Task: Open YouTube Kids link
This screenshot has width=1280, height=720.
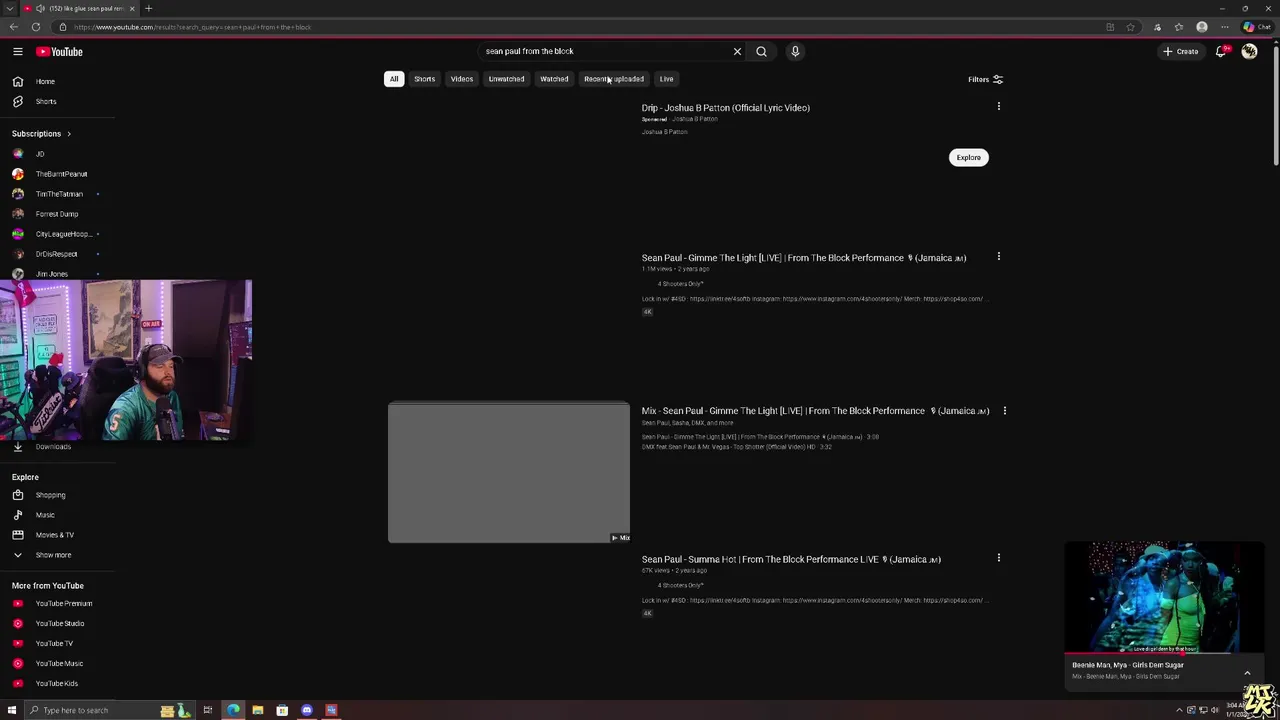Action: click(x=56, y=683)
